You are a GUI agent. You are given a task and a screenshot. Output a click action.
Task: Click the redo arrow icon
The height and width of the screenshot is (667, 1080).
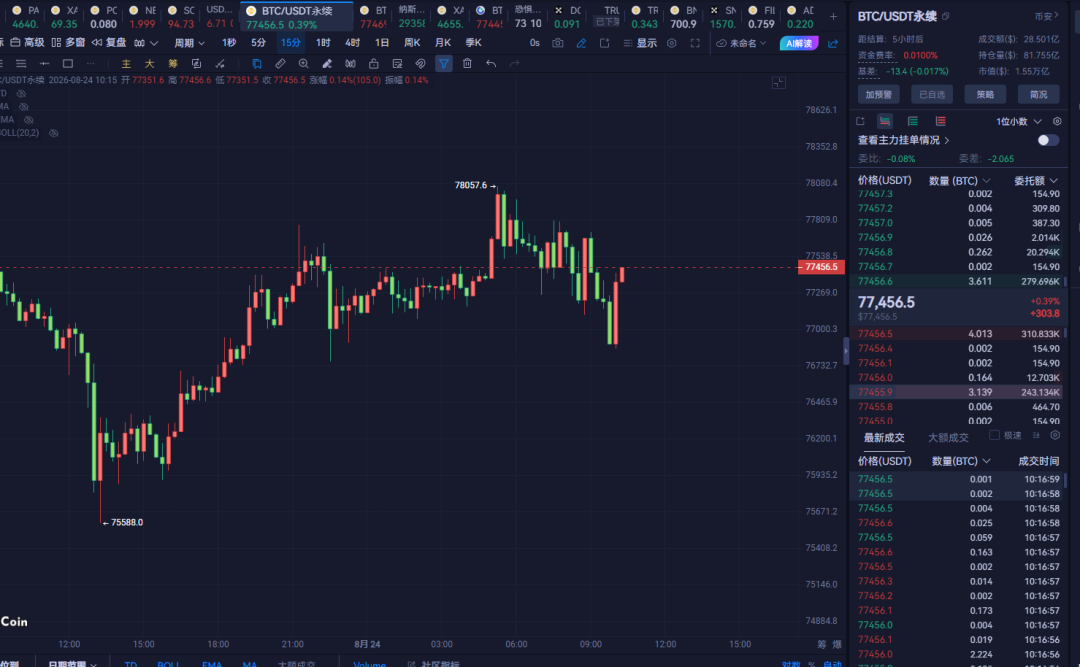[514, 63]
